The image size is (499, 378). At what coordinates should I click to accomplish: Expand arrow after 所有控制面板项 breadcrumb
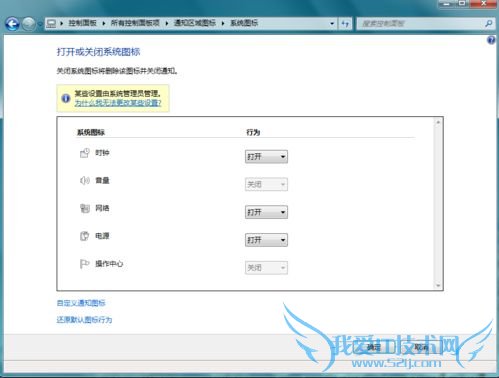pyautogui.click(x=167, y=23)
